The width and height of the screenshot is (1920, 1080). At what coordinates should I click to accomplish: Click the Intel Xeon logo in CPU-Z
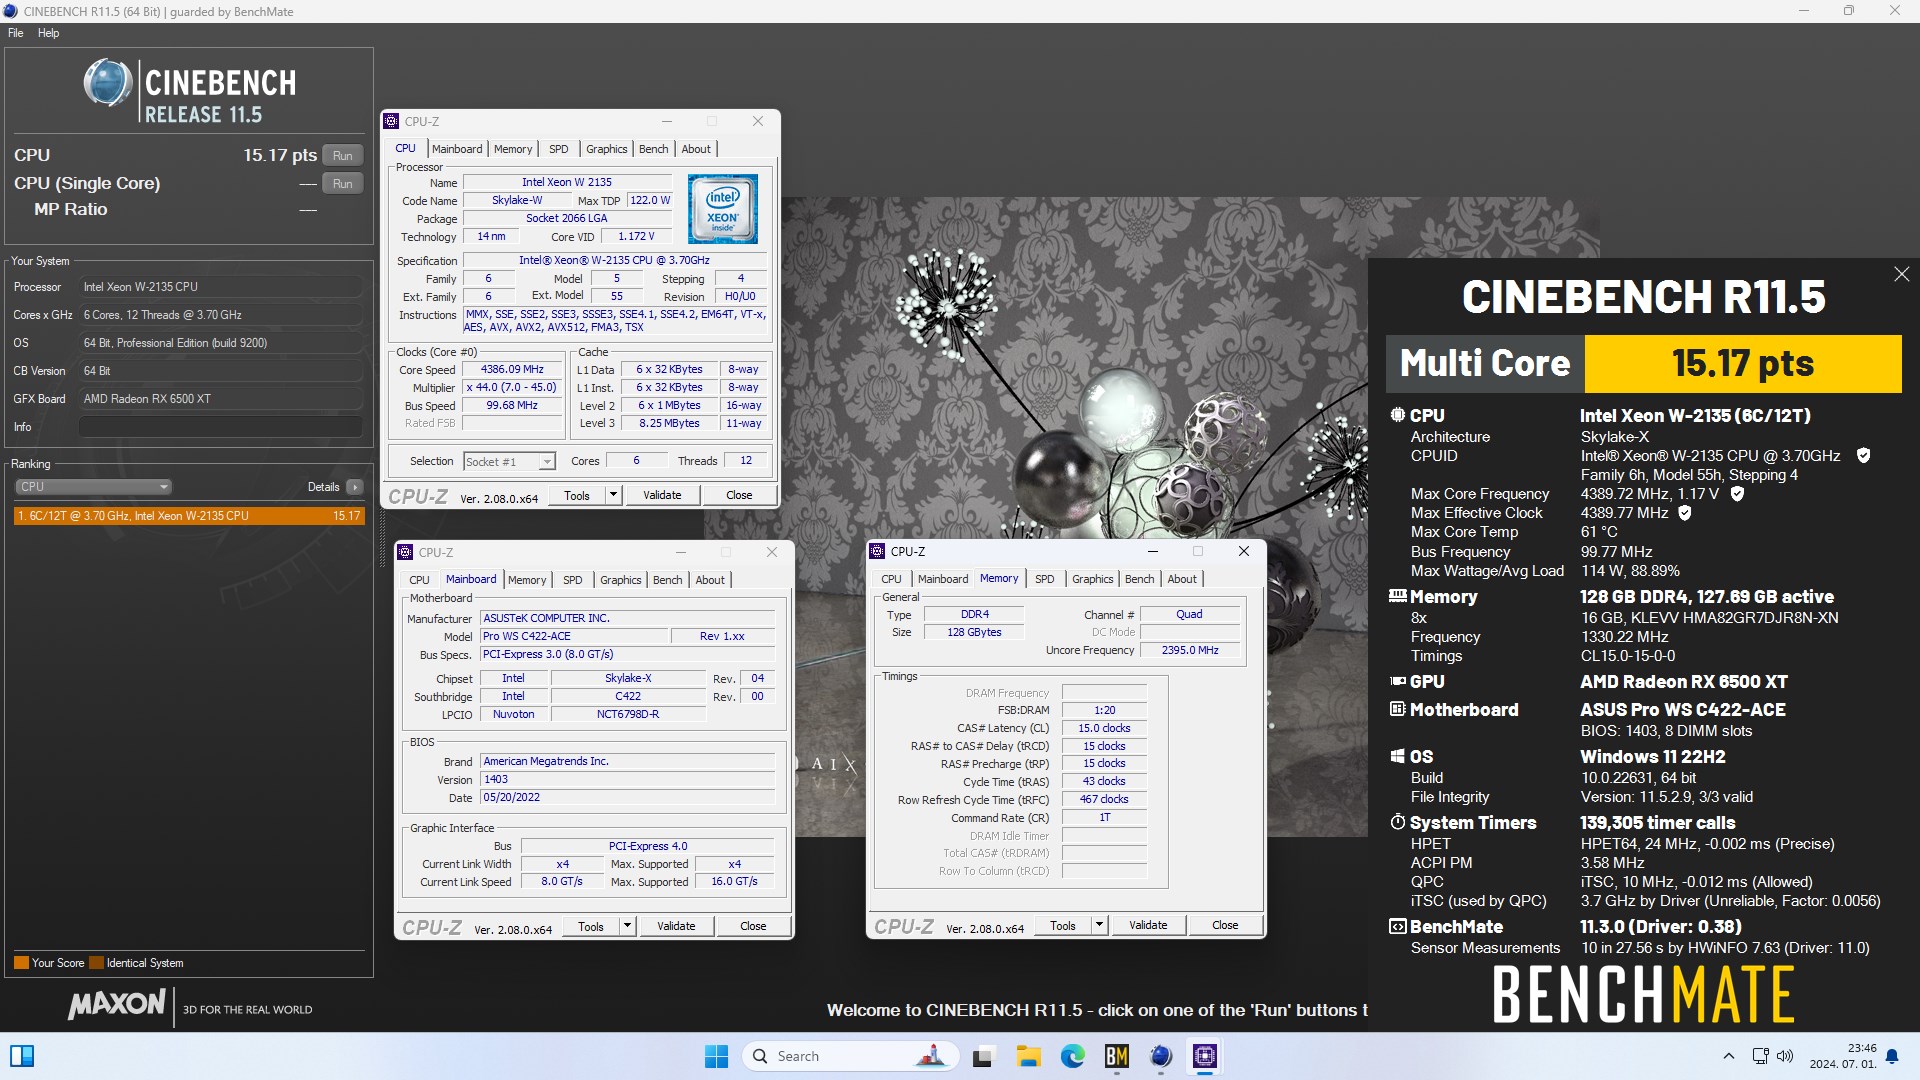pos(722,209)
